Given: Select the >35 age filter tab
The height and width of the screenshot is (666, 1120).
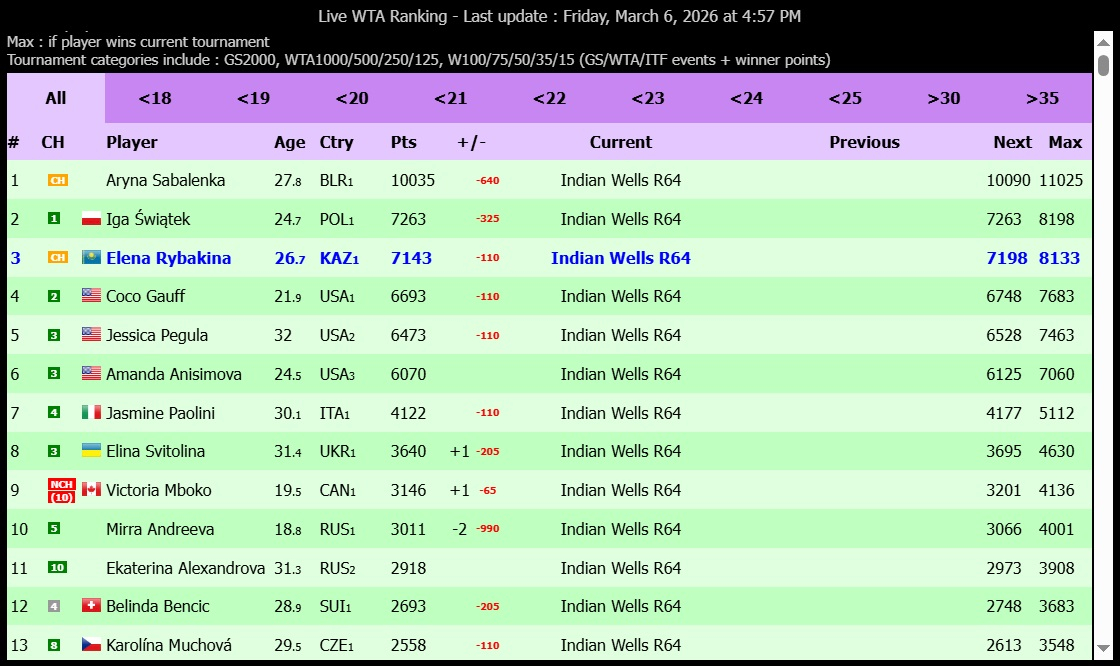Looking at the screenshot, I should [x=1042, y=98].
